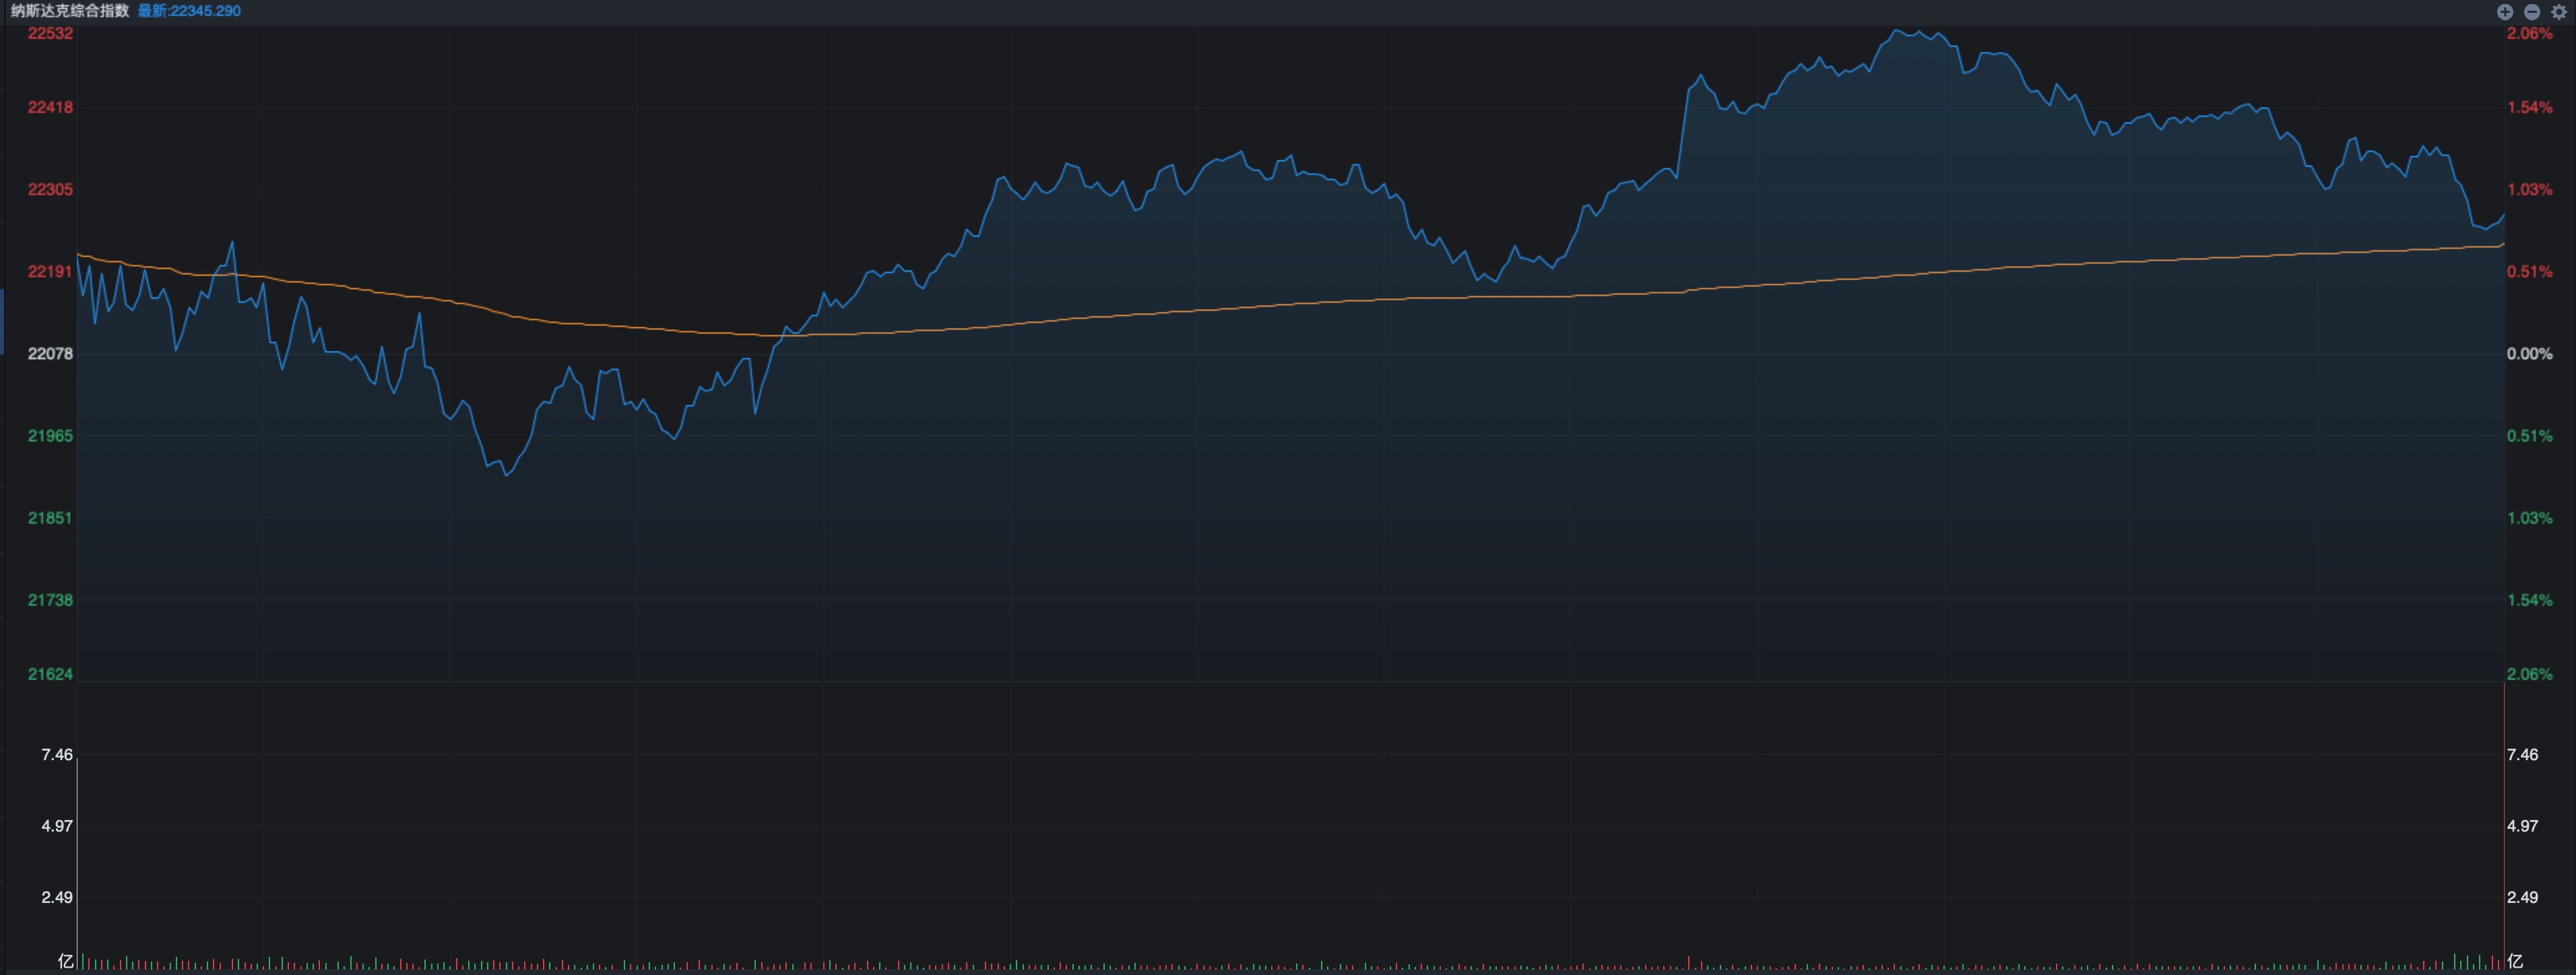Screen dimensions: 2576x975
Task: Click the right 4.97 volume axis label
Action: click(2521, 826)
